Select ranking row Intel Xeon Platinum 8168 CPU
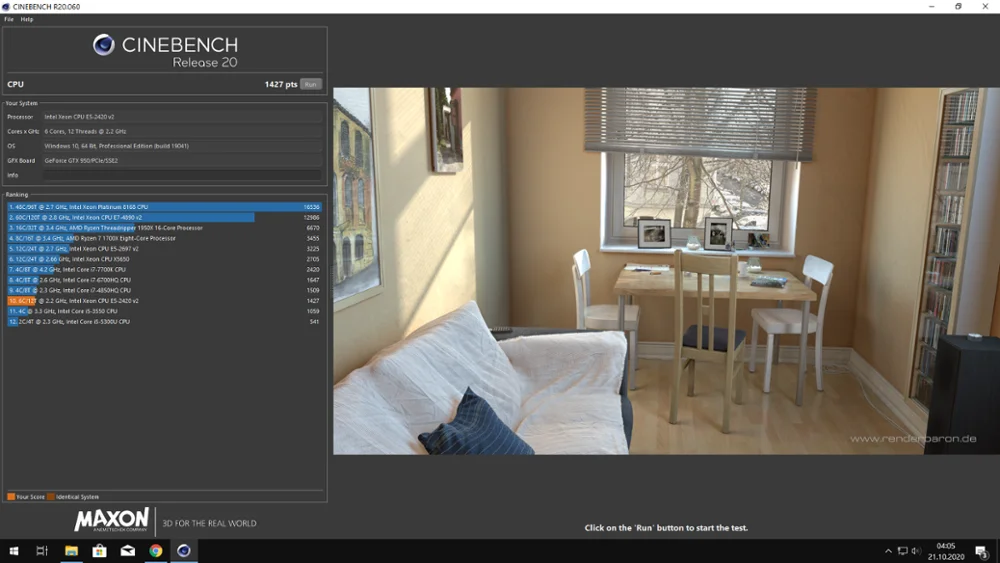Image resolution: width=1000 pixels, height=563 pixels. click(164, 207)
